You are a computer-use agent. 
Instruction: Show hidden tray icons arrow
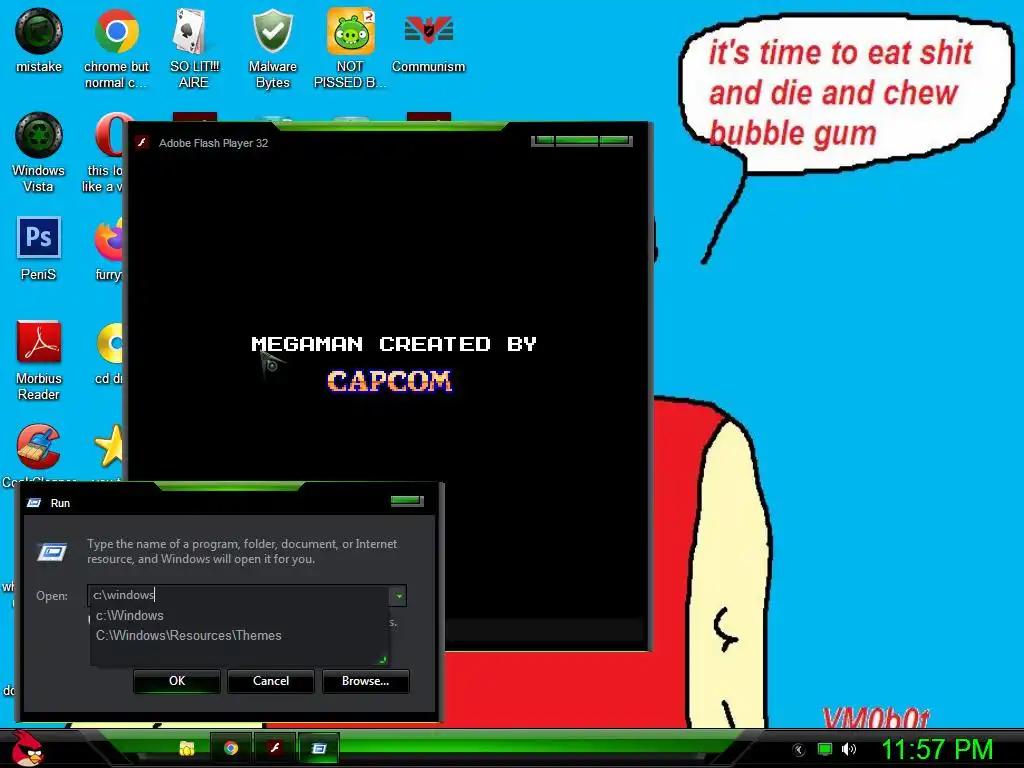pyautogui.click(x=799, y=750)
